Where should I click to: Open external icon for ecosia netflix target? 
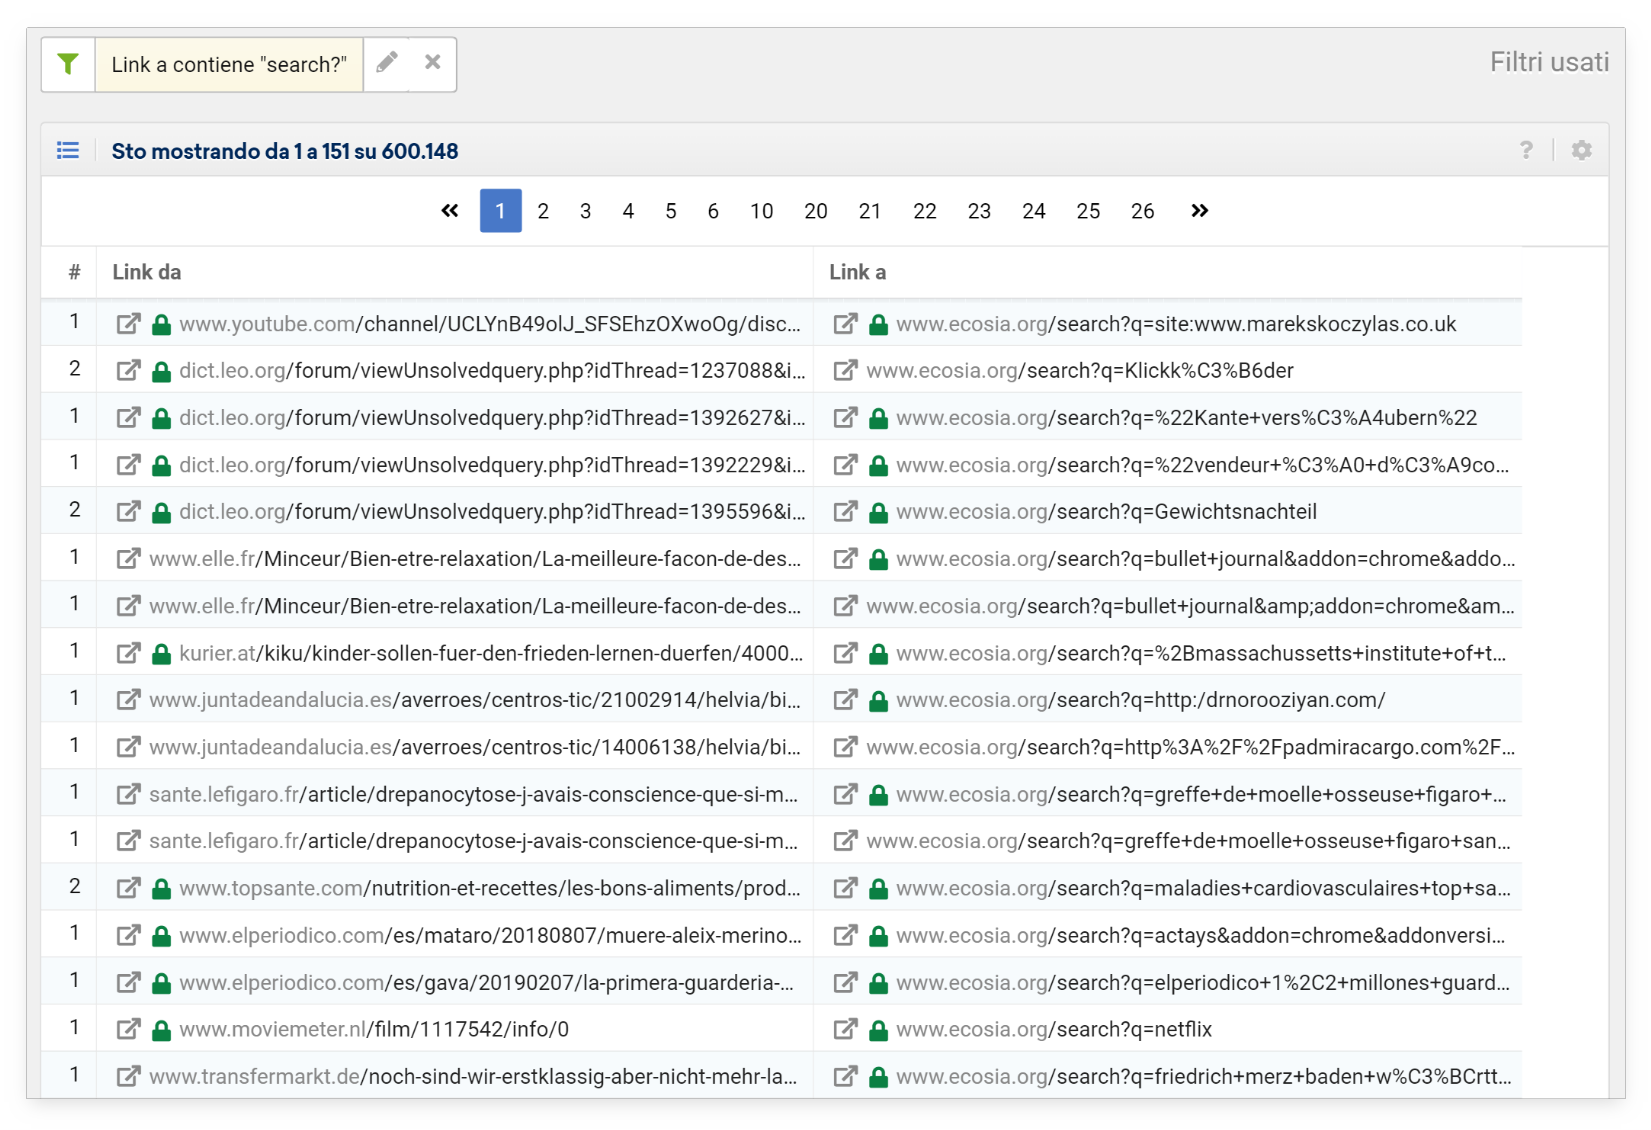845,1029
